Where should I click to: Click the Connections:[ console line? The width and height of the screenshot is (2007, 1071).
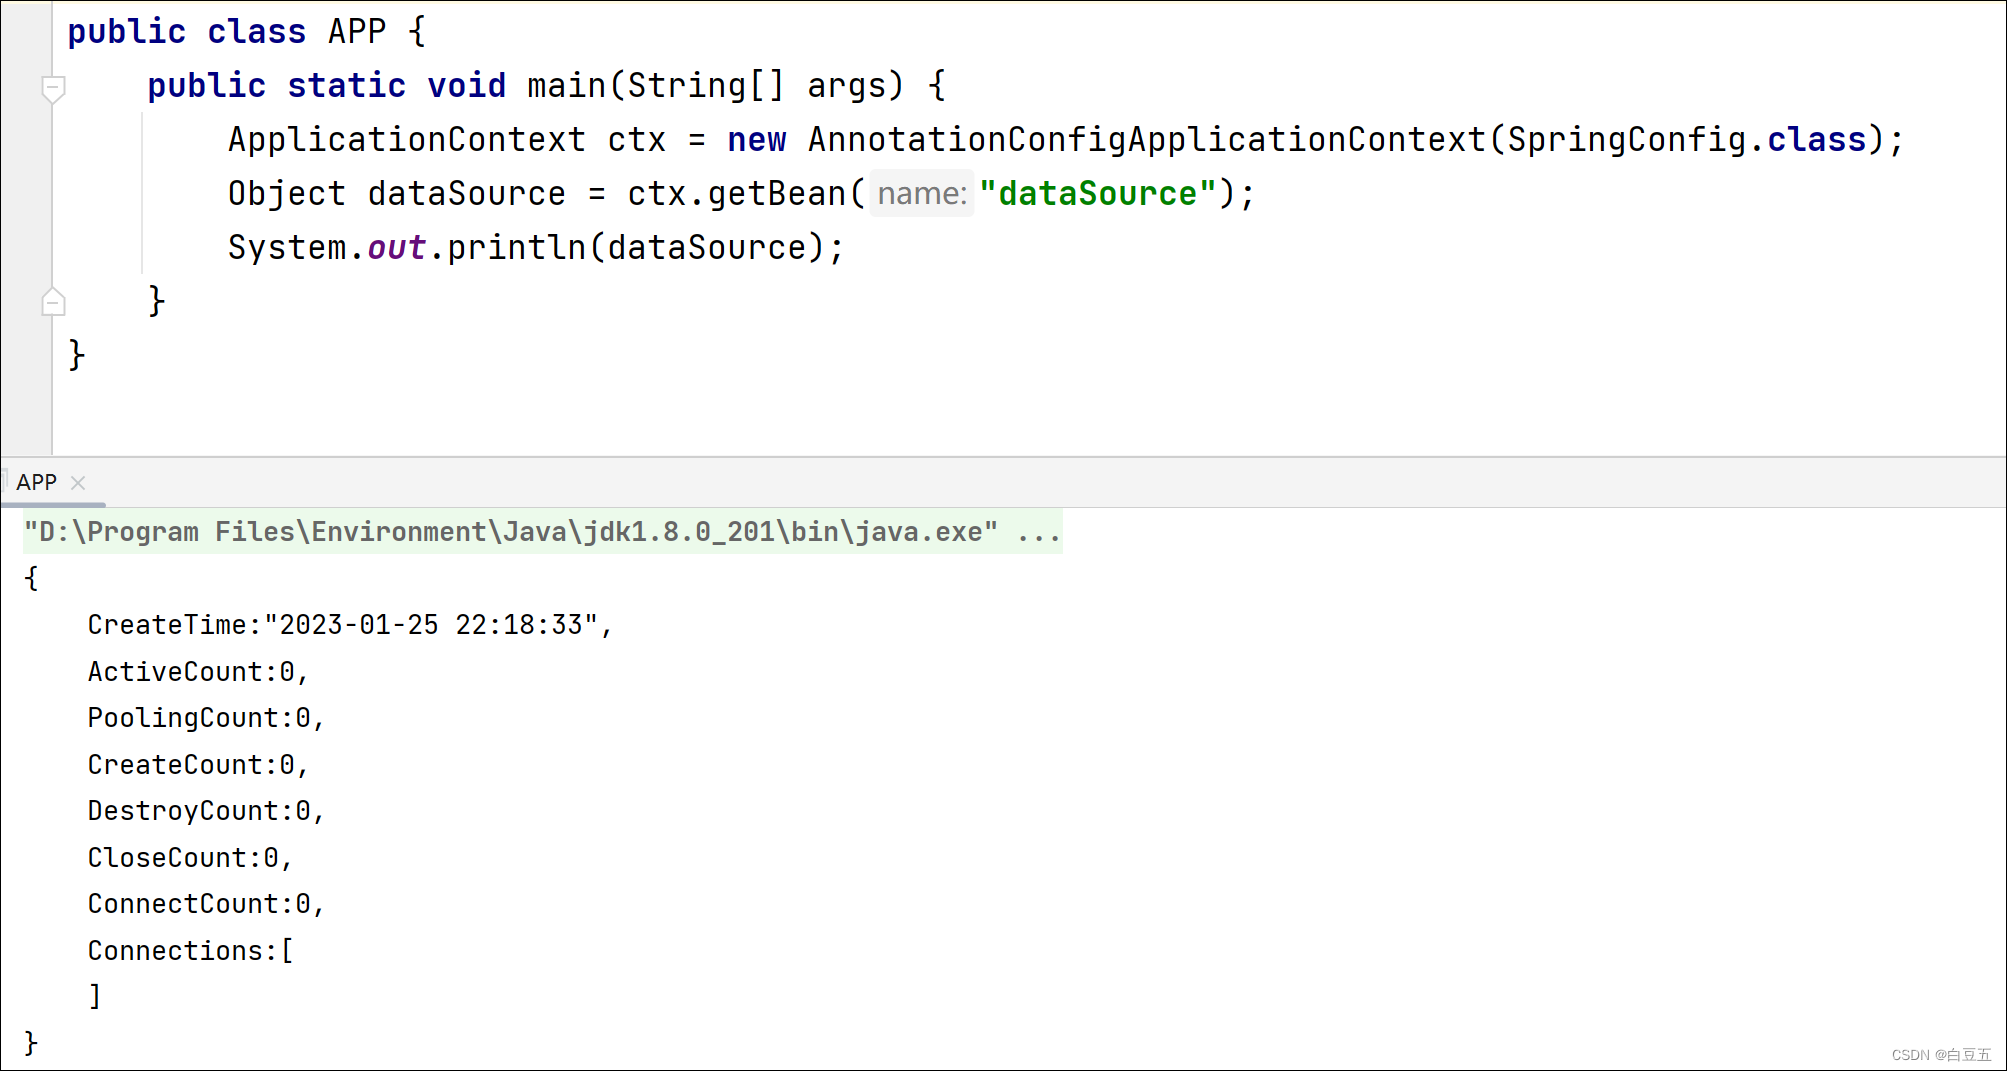pos(190,951)
